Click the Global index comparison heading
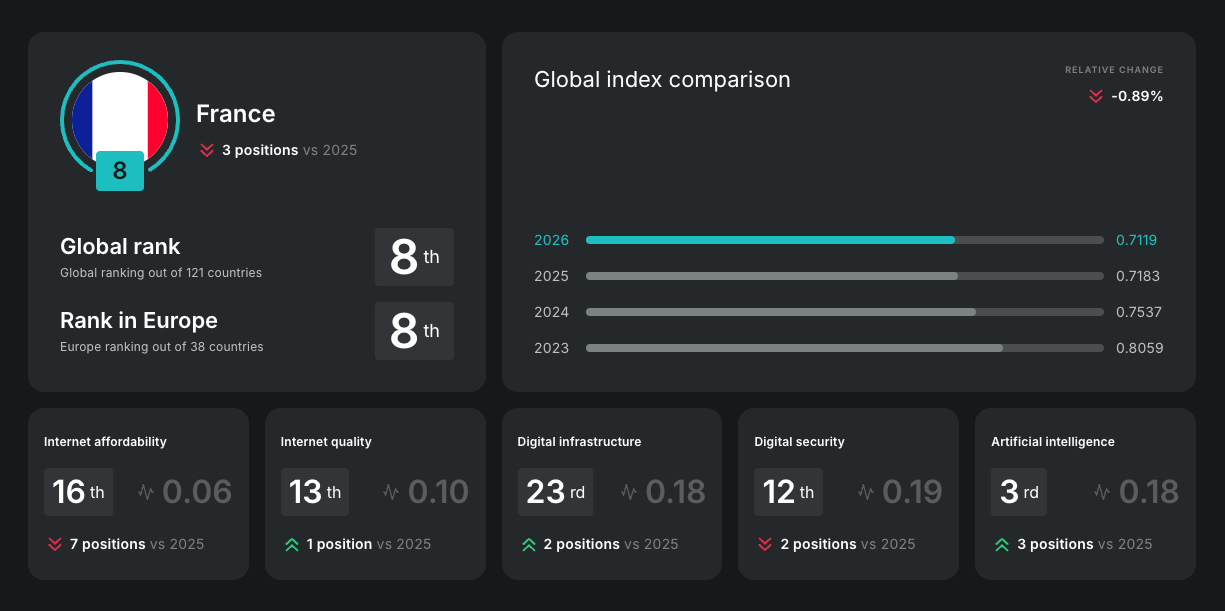Image resolution: width=1225 pixels, height=611 pixels. [662, 80]
